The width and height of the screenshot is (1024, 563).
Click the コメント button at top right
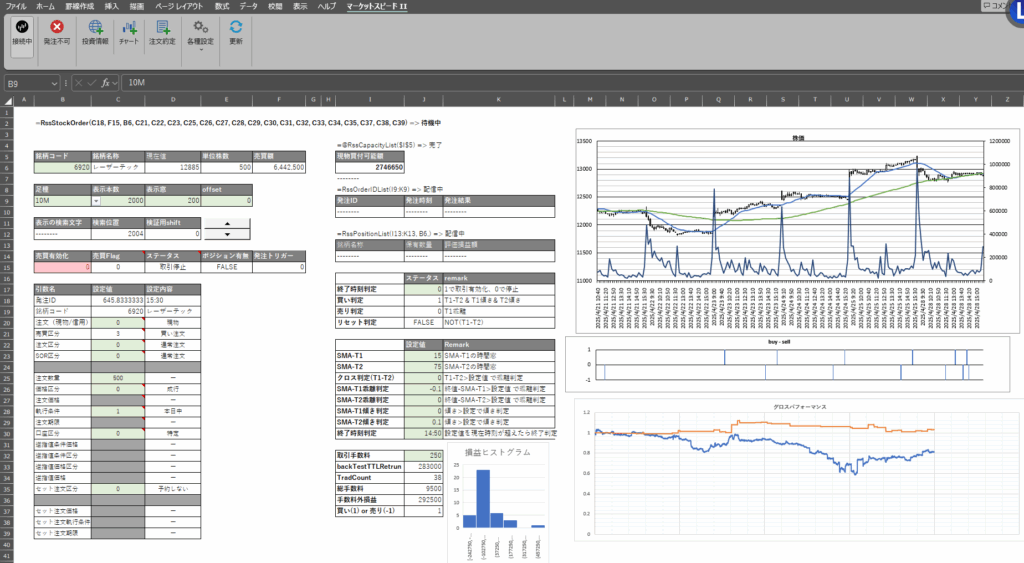(x=996, y=5)
